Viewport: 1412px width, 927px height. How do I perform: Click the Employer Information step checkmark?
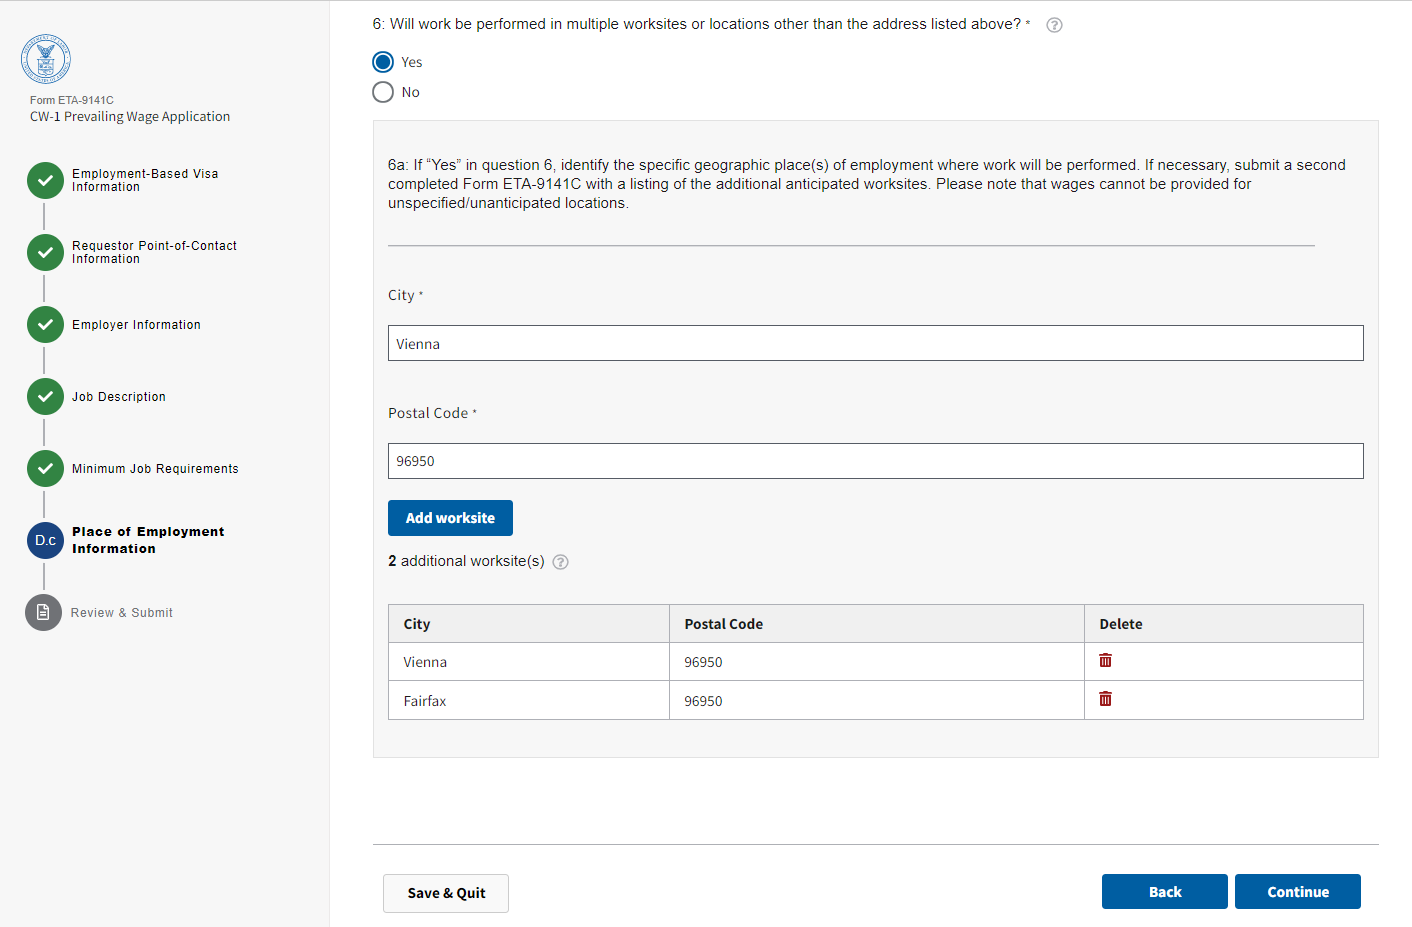pyautogui.click(x=45, y=325)
